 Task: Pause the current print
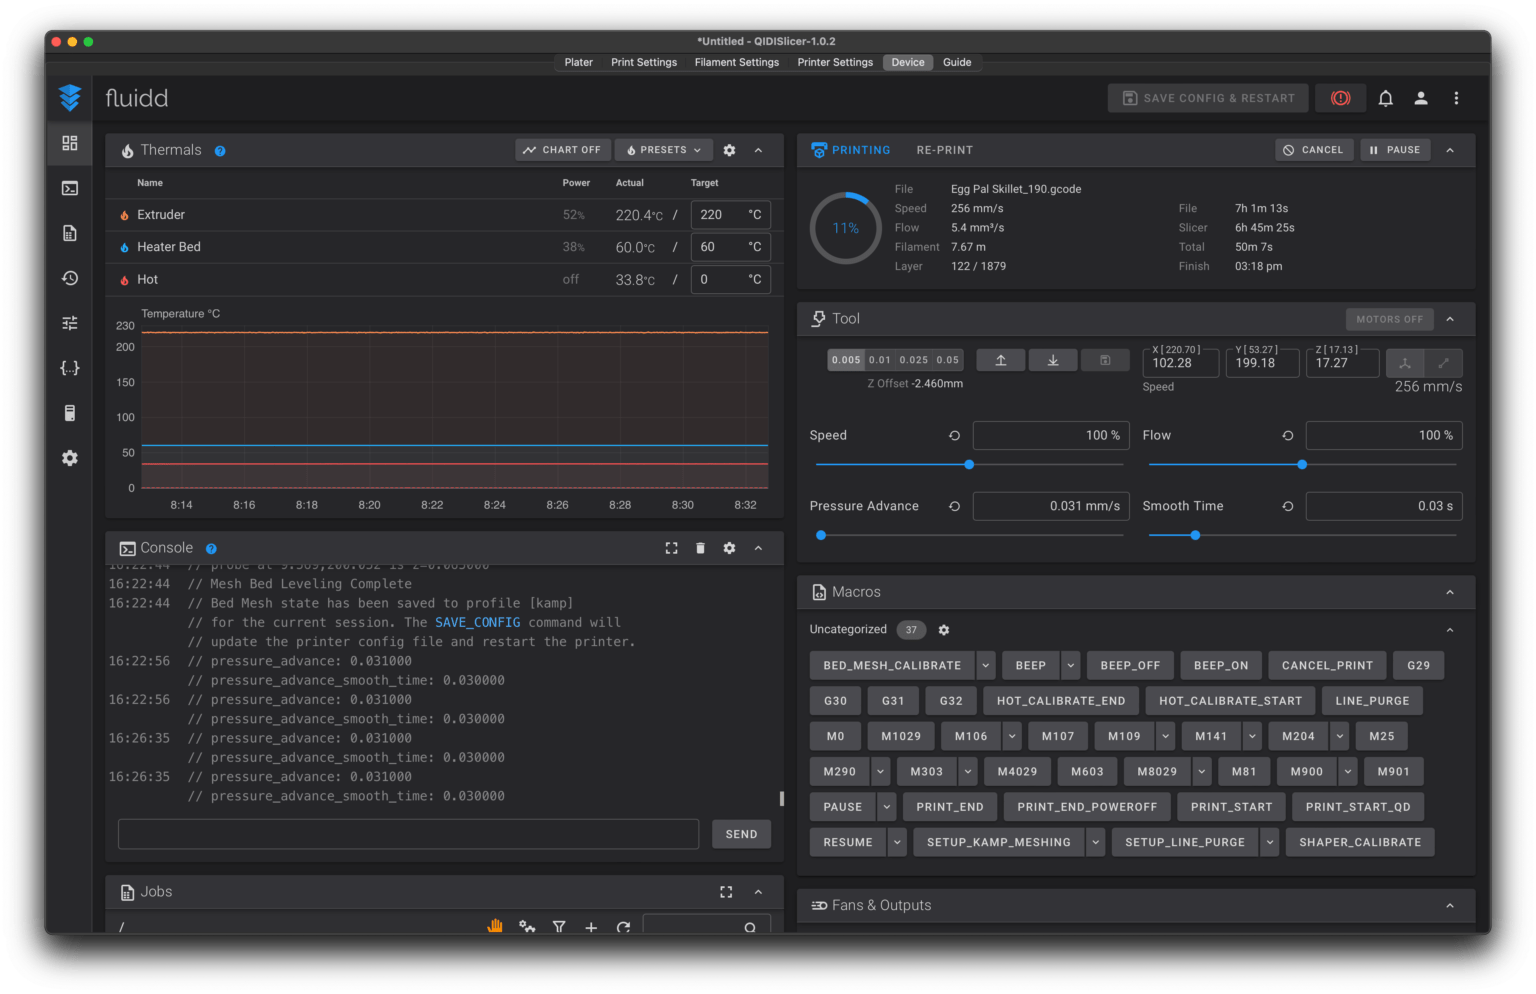(x=1394, y=150)
